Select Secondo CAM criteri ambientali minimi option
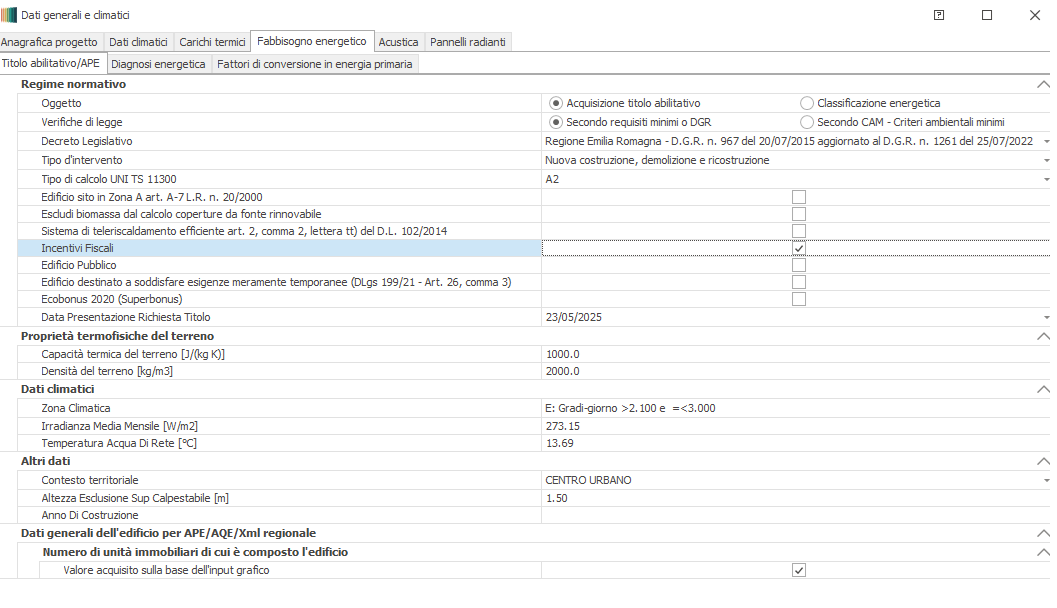Image resolution: width=1057 pixels, height=608 pixels. (807, 122)
